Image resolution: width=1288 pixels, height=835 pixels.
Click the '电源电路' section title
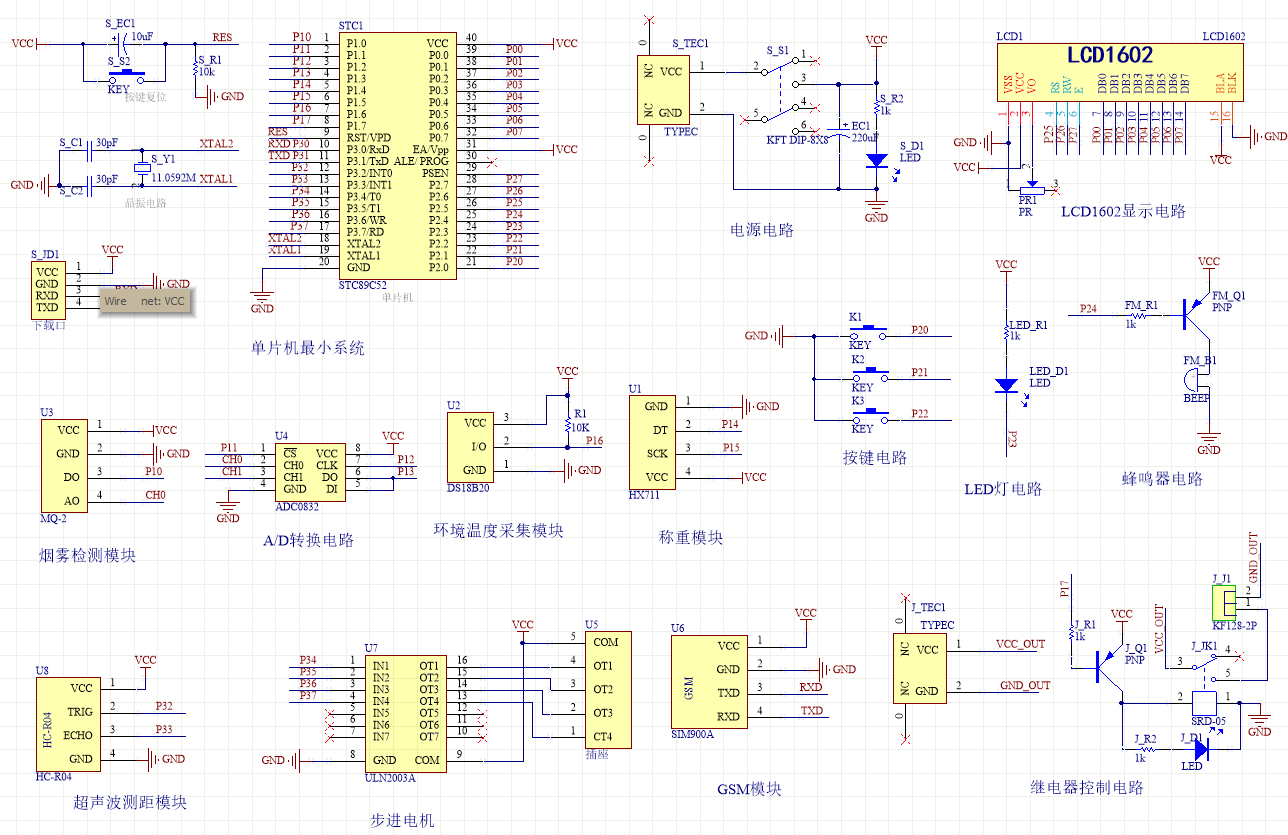[762, 230]
